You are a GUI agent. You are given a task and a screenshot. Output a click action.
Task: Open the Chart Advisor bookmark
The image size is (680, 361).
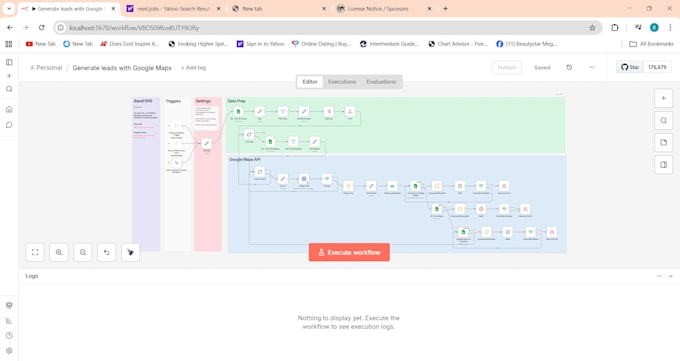(x=458, y=44)
